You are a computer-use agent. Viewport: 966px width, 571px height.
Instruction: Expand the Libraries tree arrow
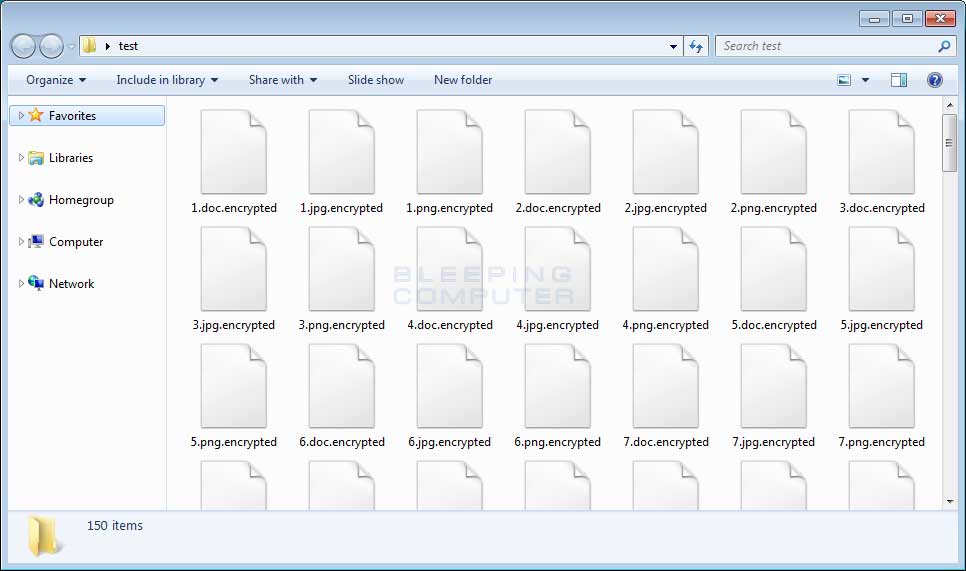click(x=21, y=158)
